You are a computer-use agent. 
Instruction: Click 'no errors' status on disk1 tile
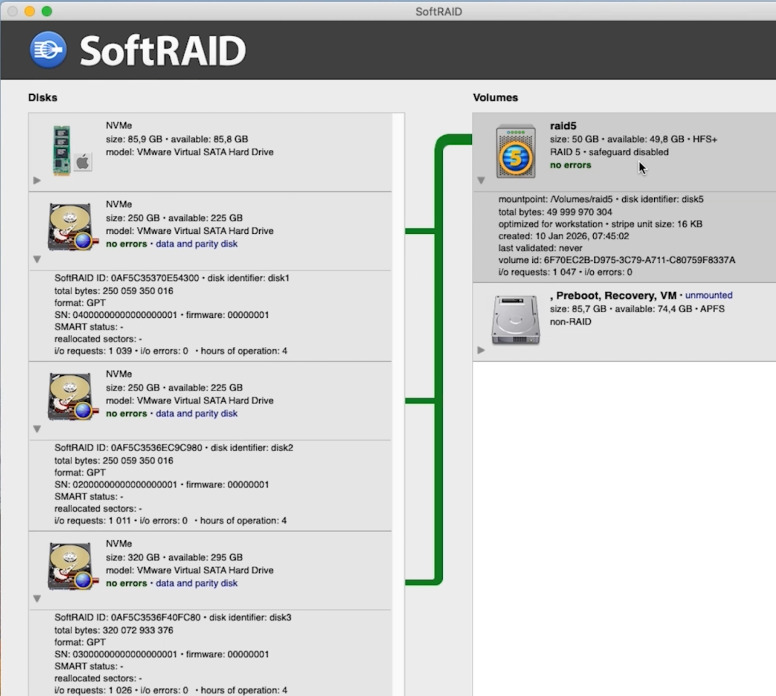[126, 244]
